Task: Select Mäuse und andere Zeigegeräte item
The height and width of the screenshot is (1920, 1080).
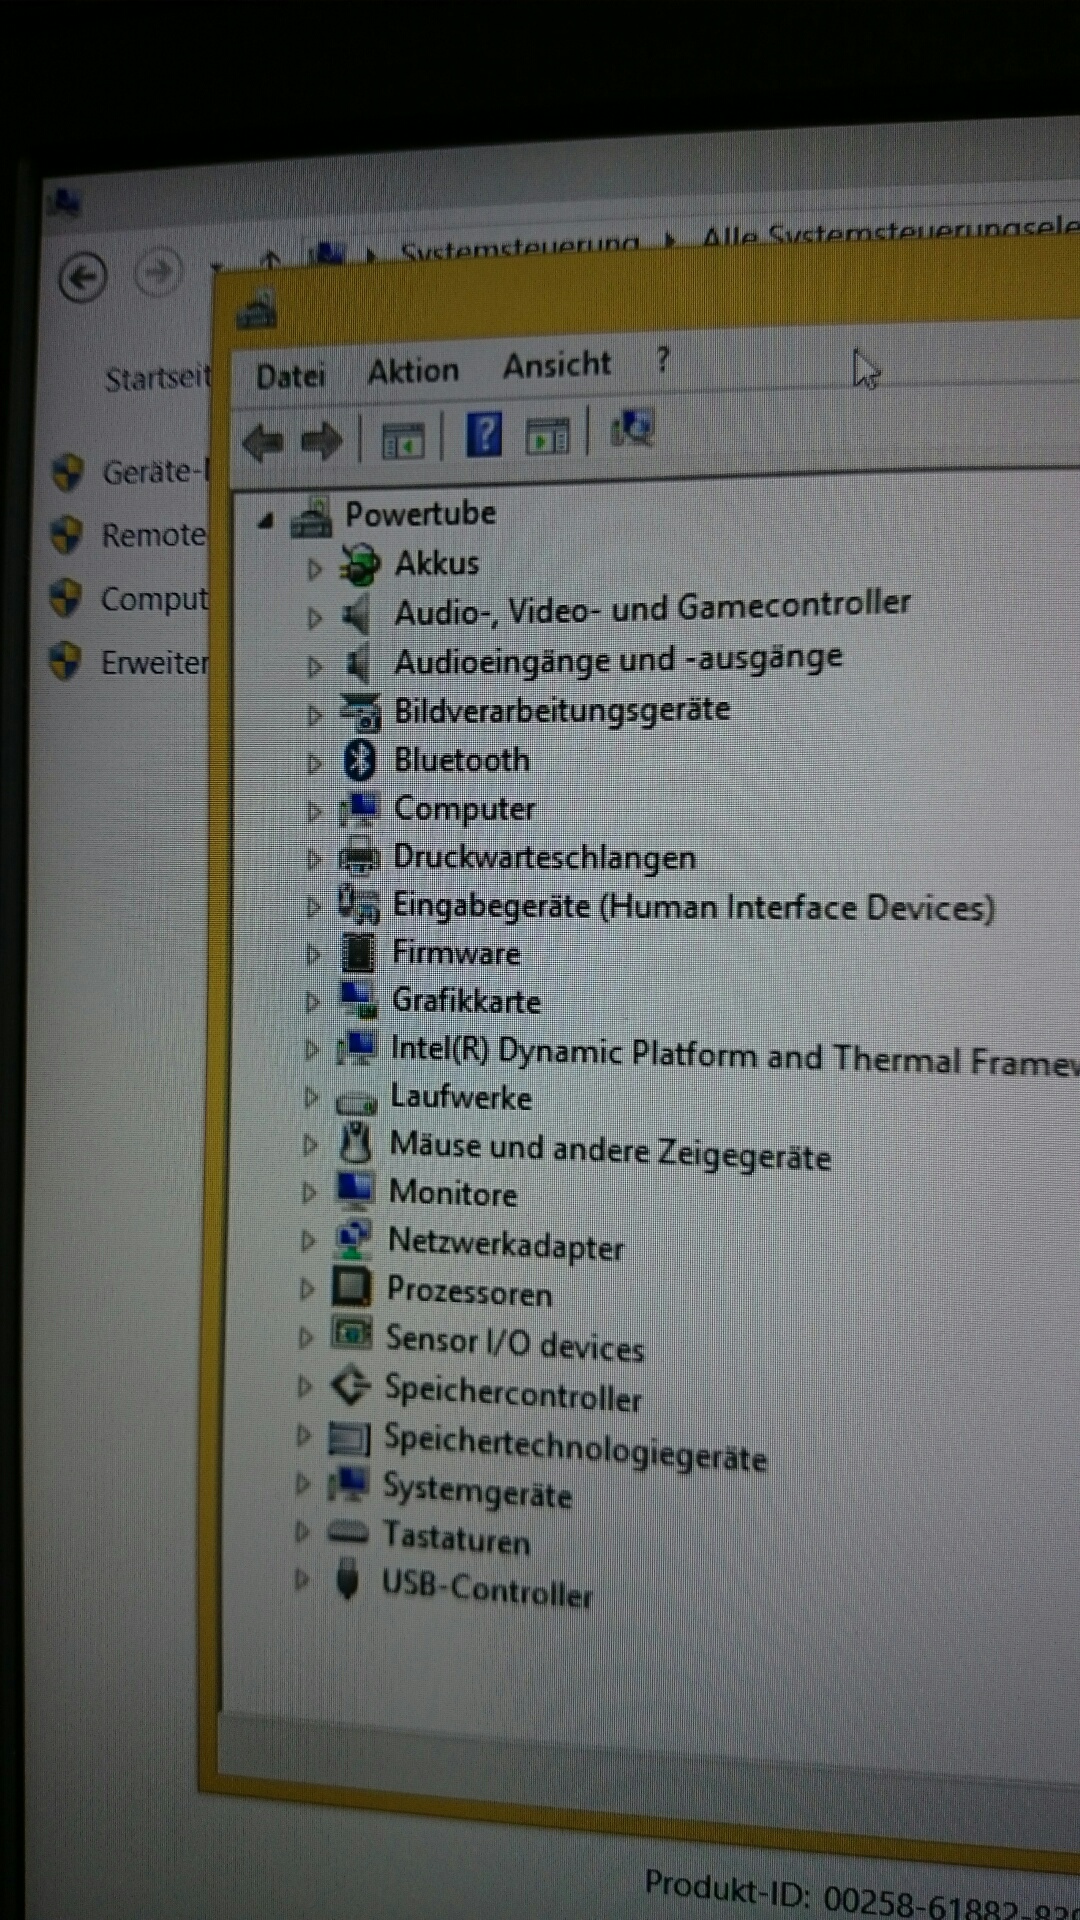Action: pyautogui.click(x=610, y=1151)
